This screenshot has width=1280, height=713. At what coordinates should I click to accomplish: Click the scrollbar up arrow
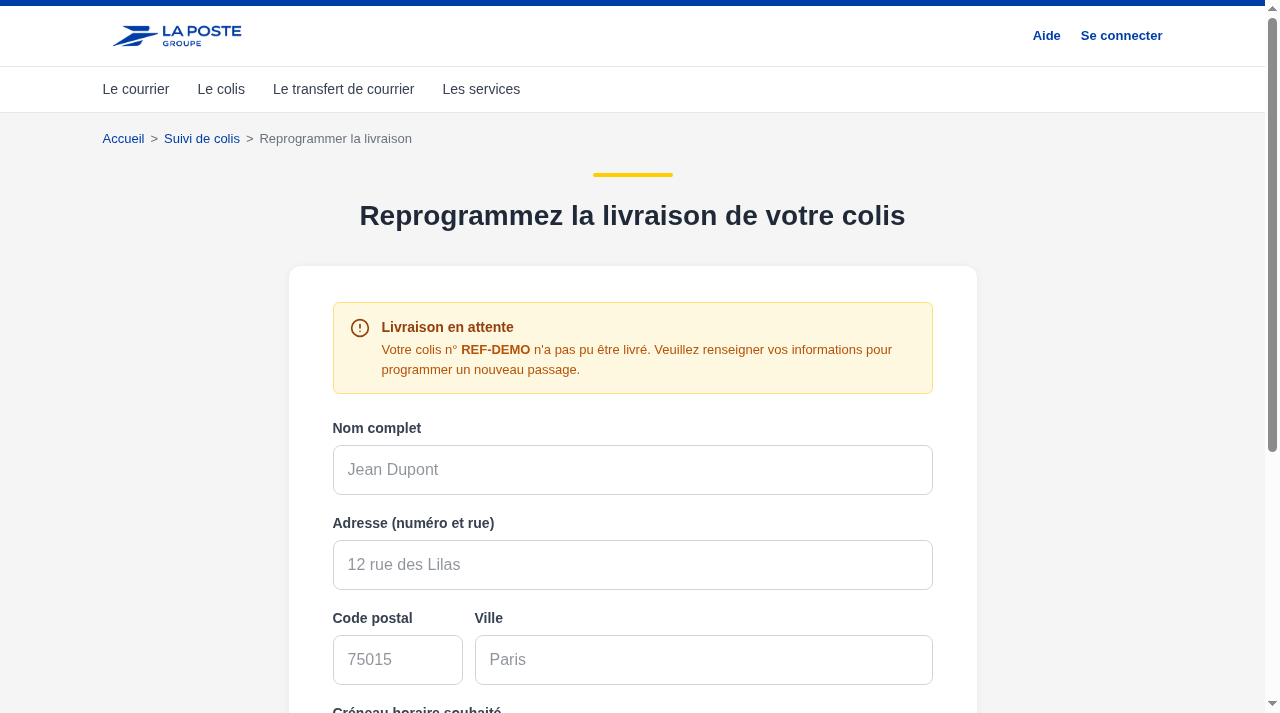tap(1272, 8)
